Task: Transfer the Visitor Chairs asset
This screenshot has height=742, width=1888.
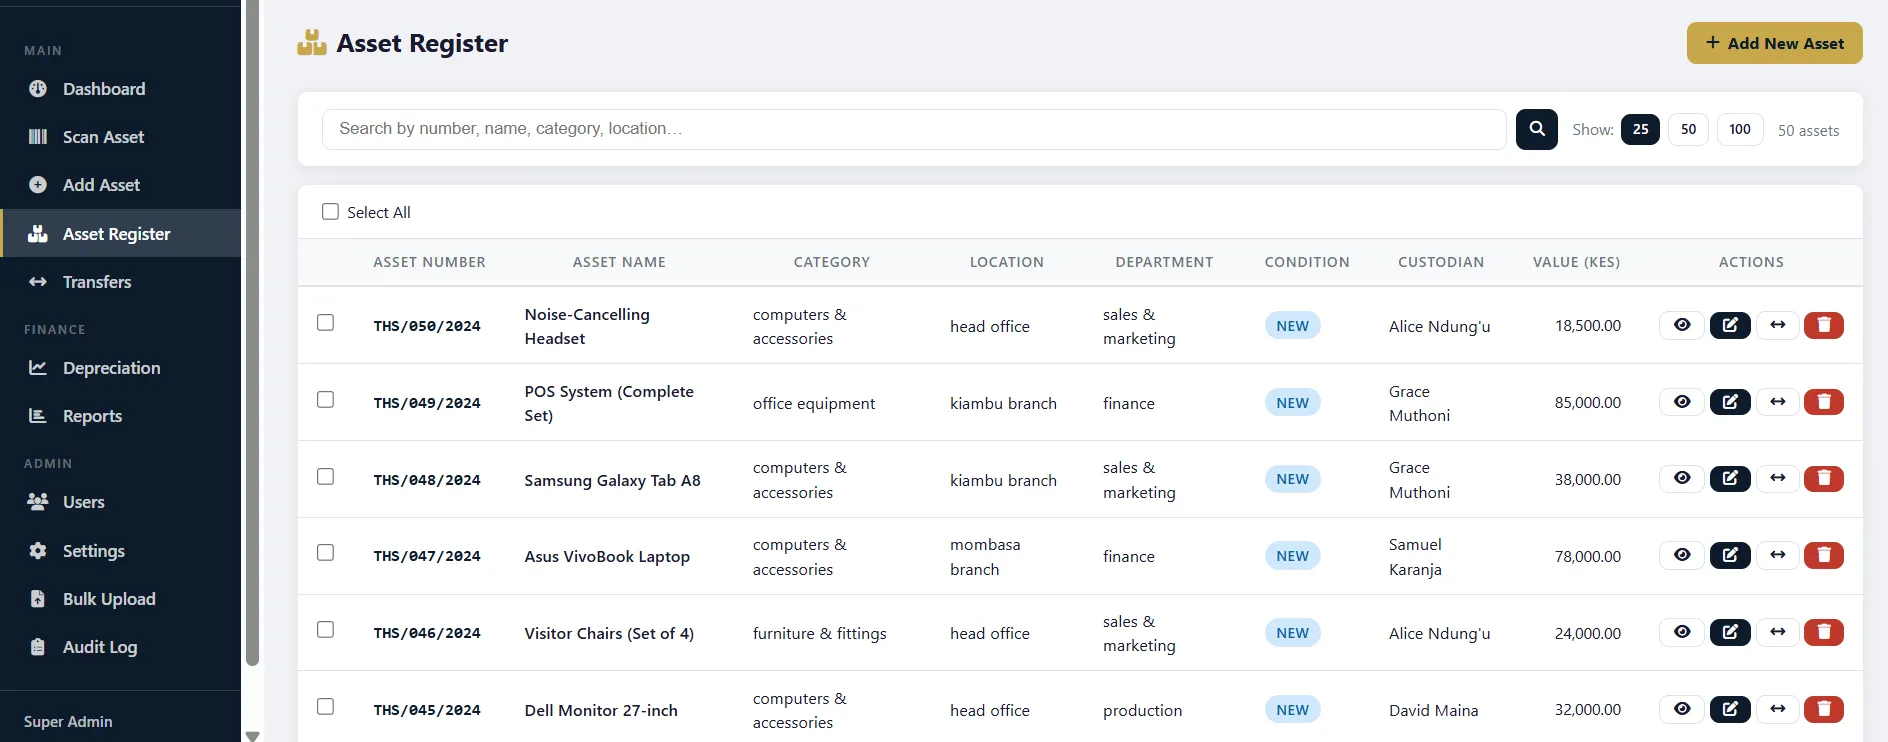Action: click(x=1777, y=632)
